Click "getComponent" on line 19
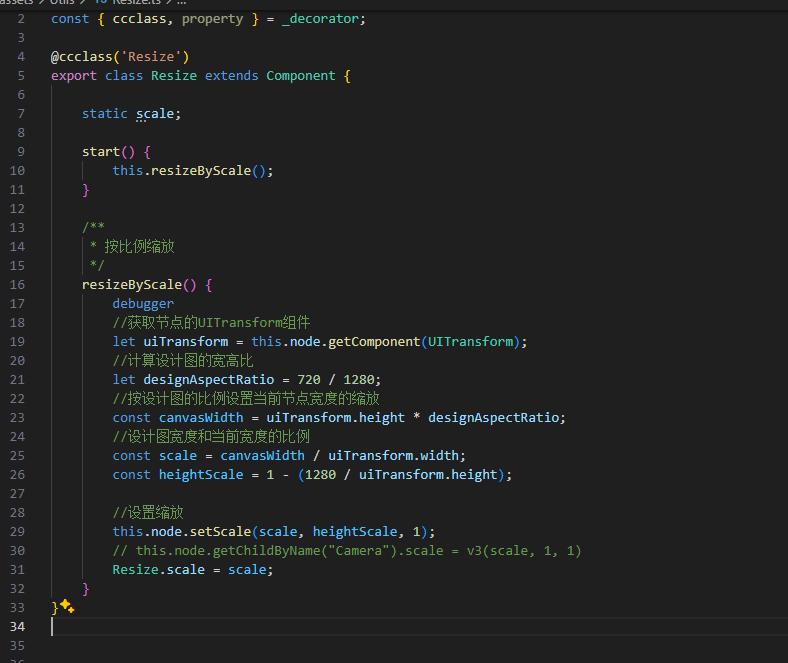788x663 pixels. (374, 342)
